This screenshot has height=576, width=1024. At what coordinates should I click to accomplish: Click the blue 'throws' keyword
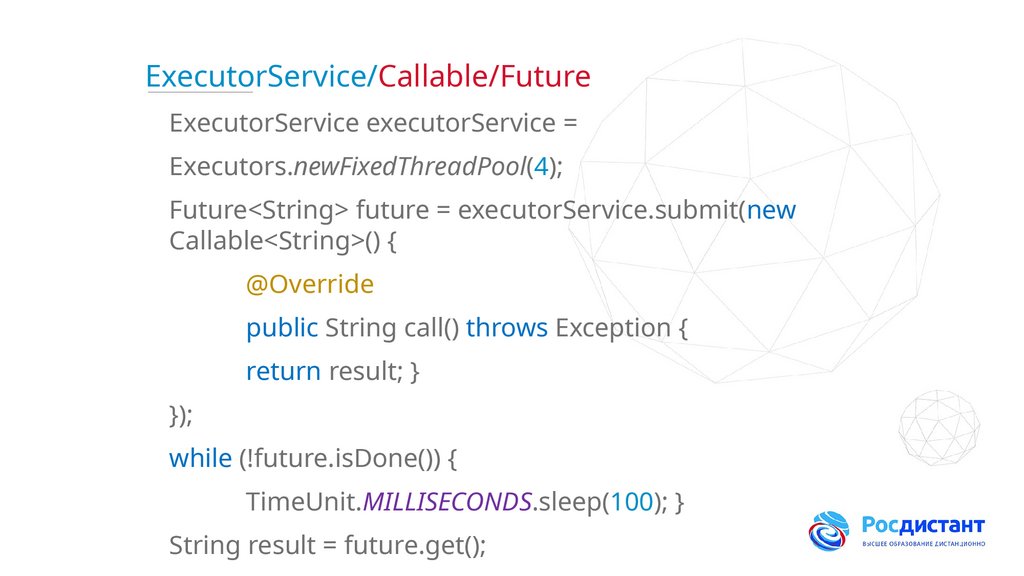(x=506, y=328)
